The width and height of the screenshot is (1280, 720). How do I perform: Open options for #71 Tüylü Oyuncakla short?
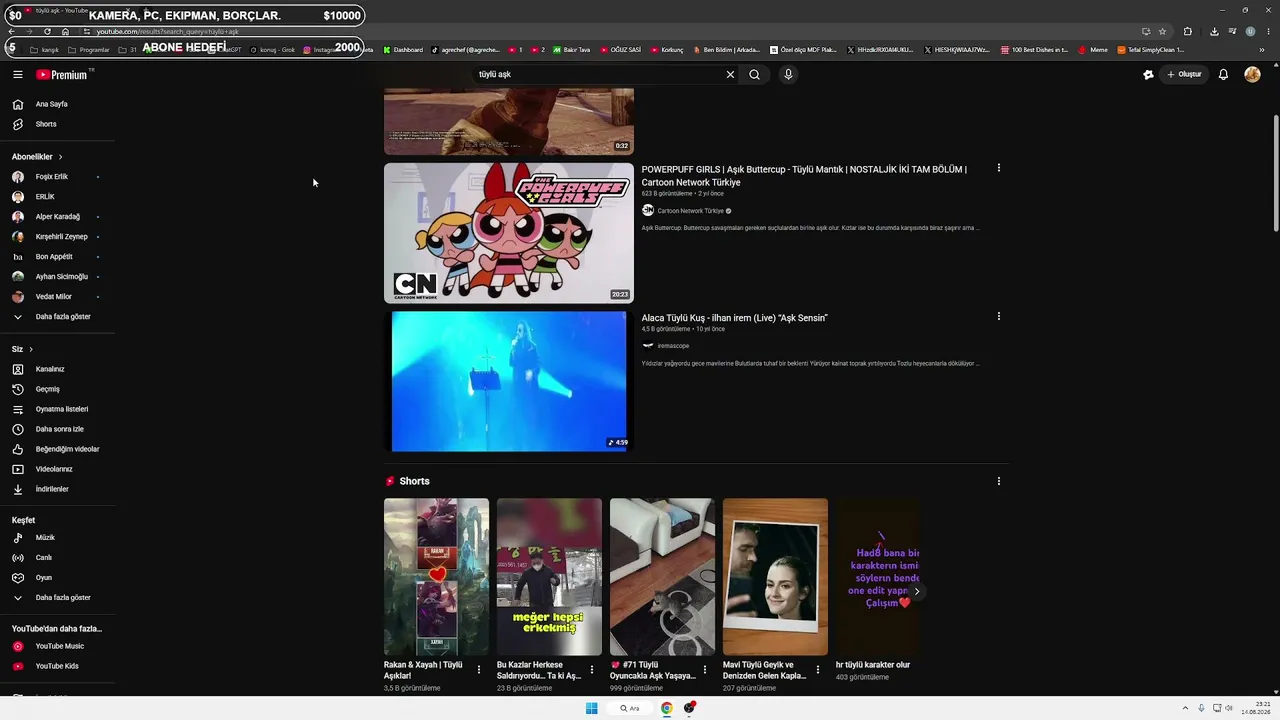tap(705, 670)
